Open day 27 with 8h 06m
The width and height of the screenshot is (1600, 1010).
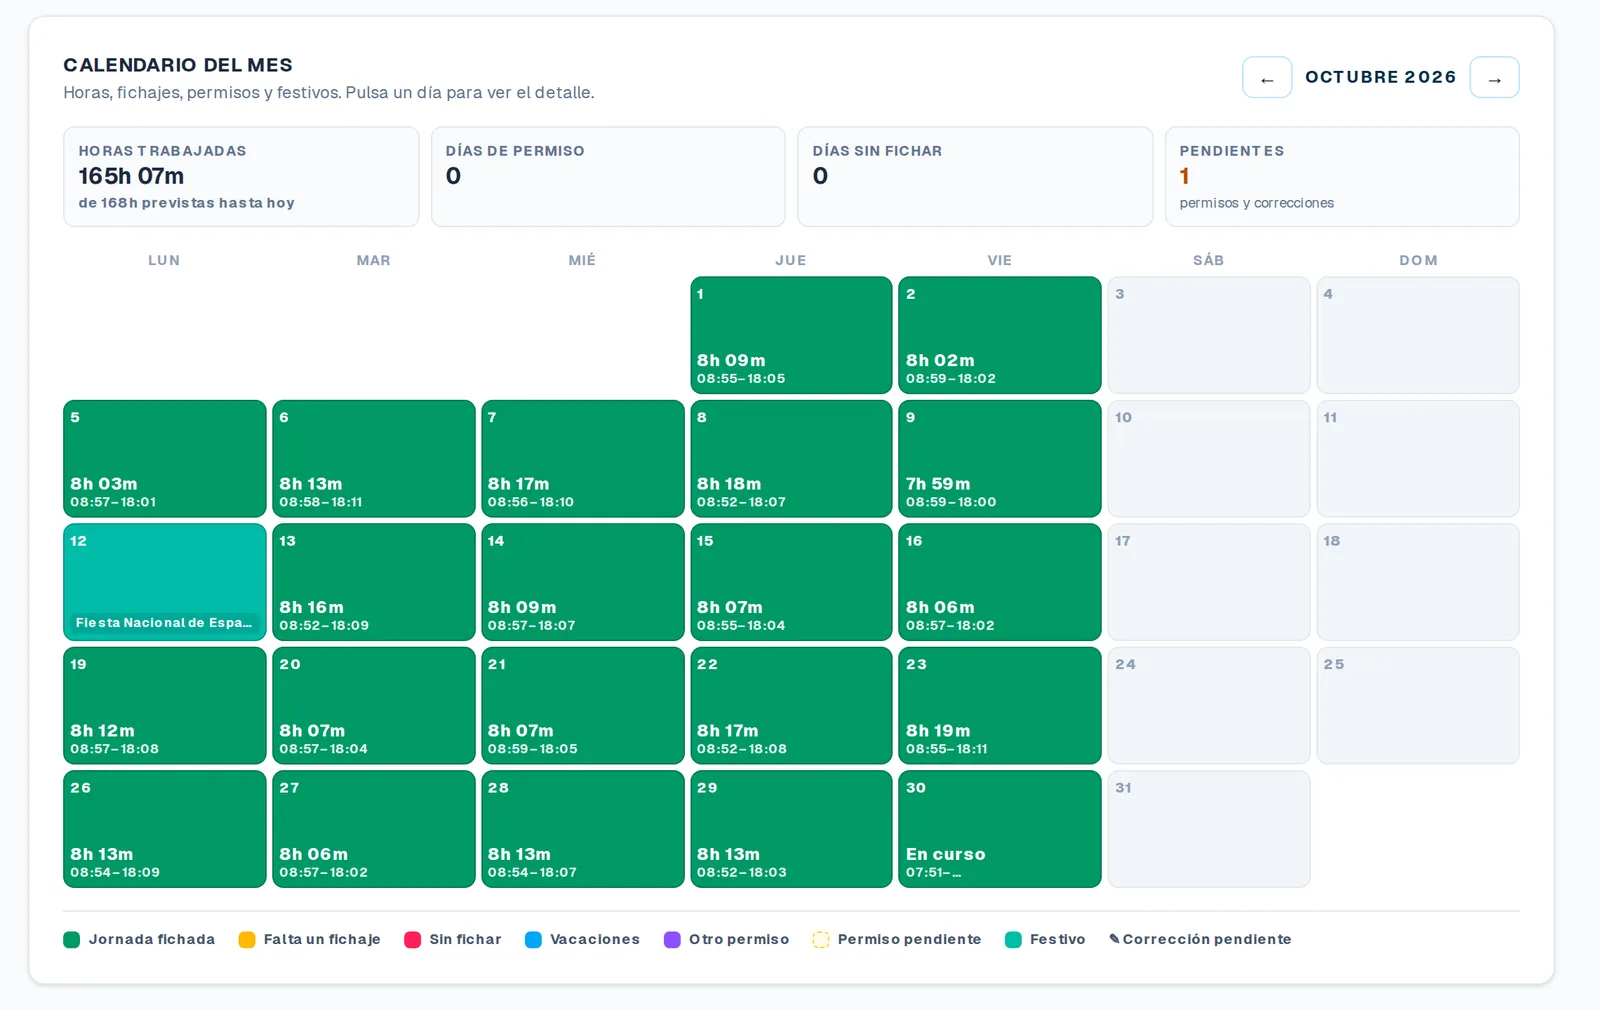click(374, 829)
